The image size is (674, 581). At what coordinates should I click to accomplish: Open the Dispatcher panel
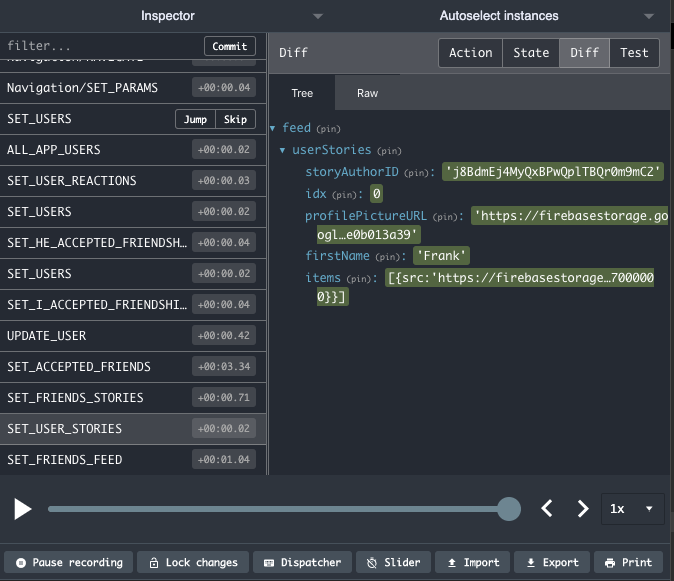pos(303,562)
